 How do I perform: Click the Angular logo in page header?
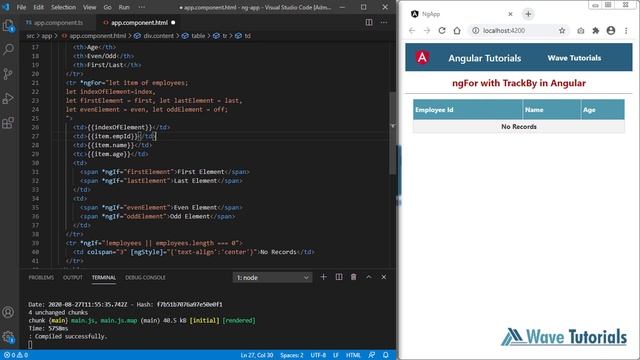[422, 58]
